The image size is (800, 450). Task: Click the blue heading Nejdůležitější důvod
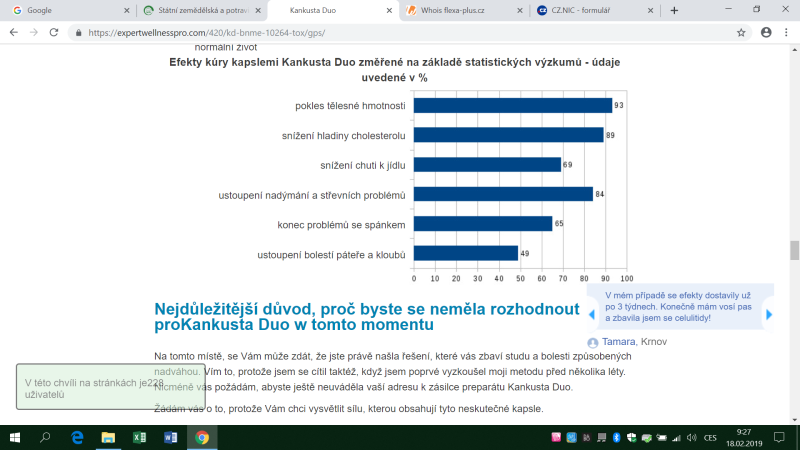(x=367, y=316)
